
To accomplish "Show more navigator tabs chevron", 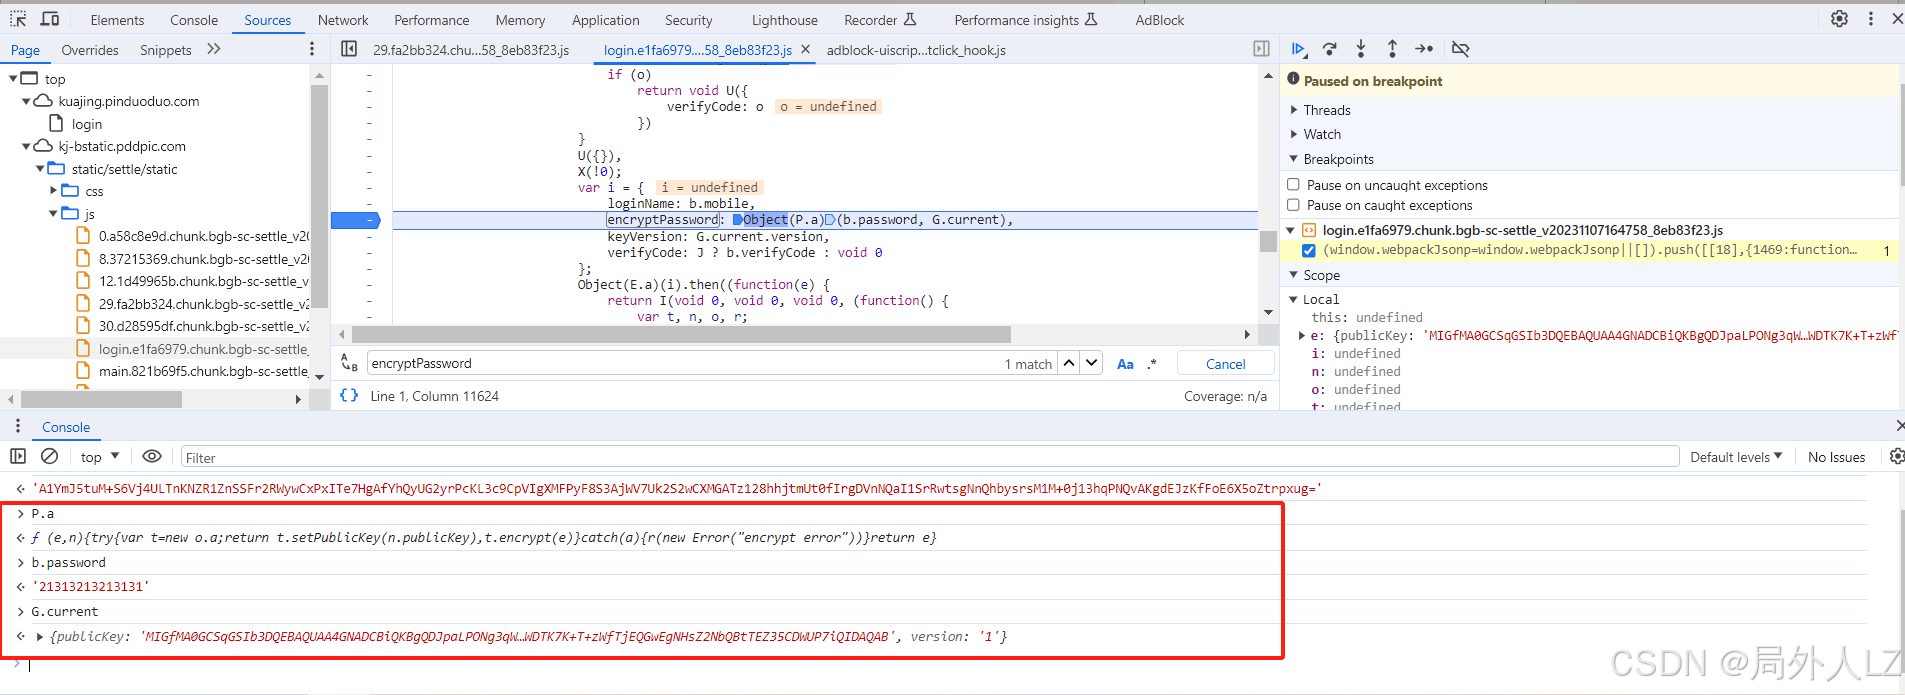I will (213, 49).
